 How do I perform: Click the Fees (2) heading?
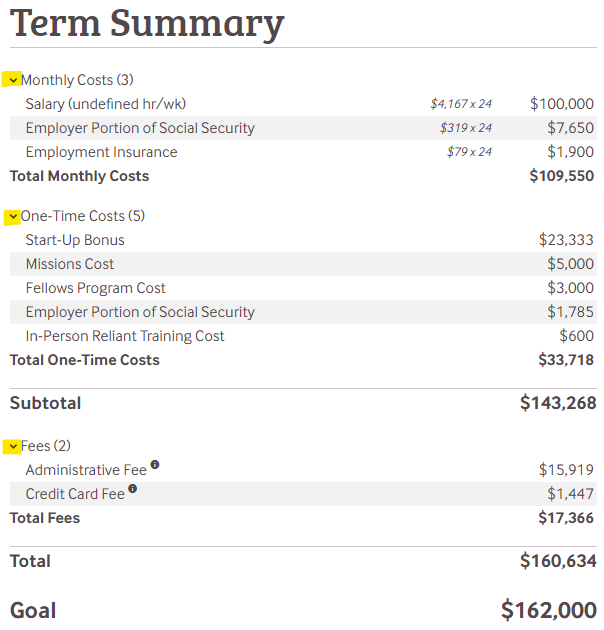(x=46, y=446)
